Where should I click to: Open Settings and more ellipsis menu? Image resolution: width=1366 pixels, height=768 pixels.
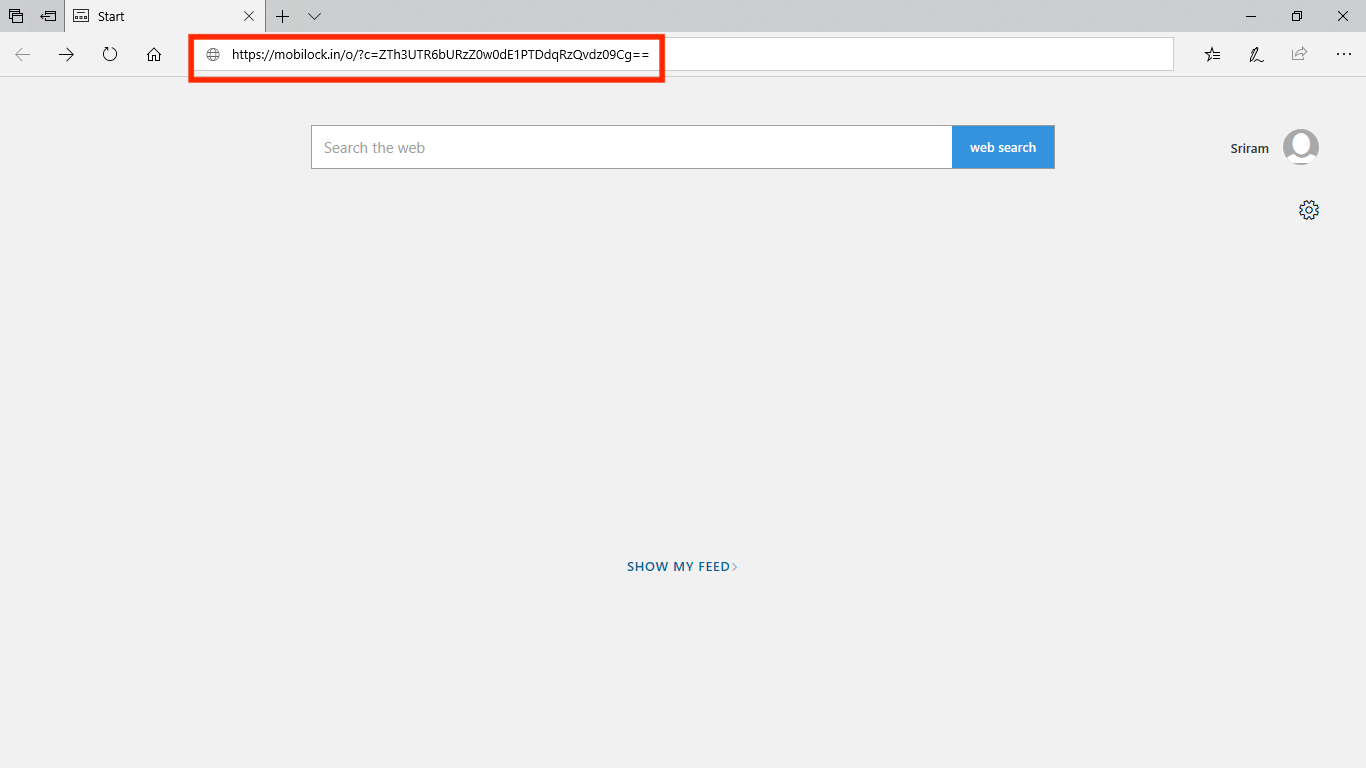pyautogui.click(x=1343, y=54)
